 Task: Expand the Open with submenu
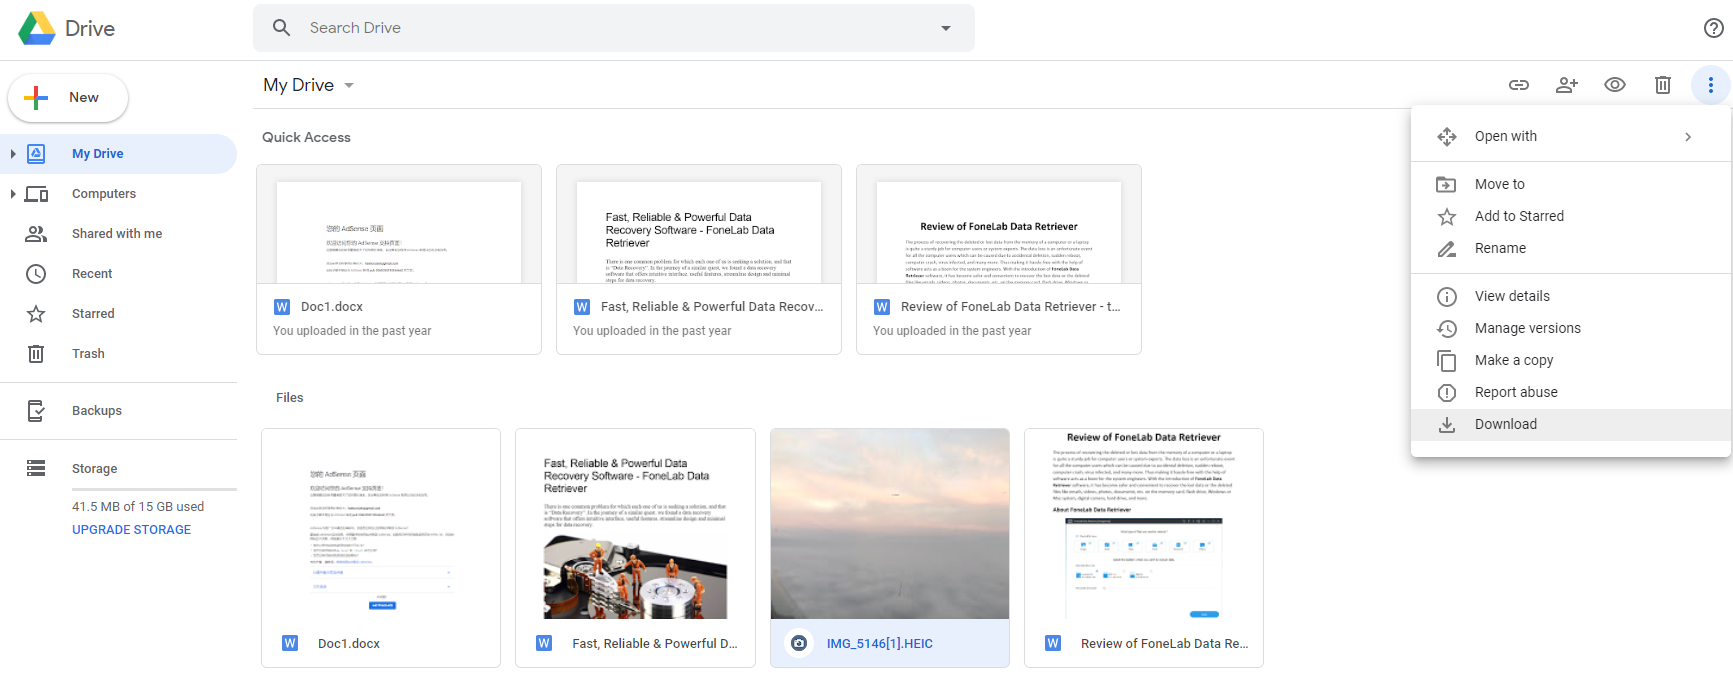point(1687,137)
